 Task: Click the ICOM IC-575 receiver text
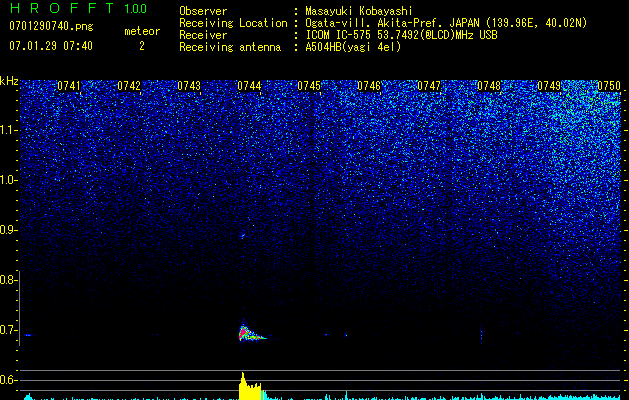click(401, 35)
